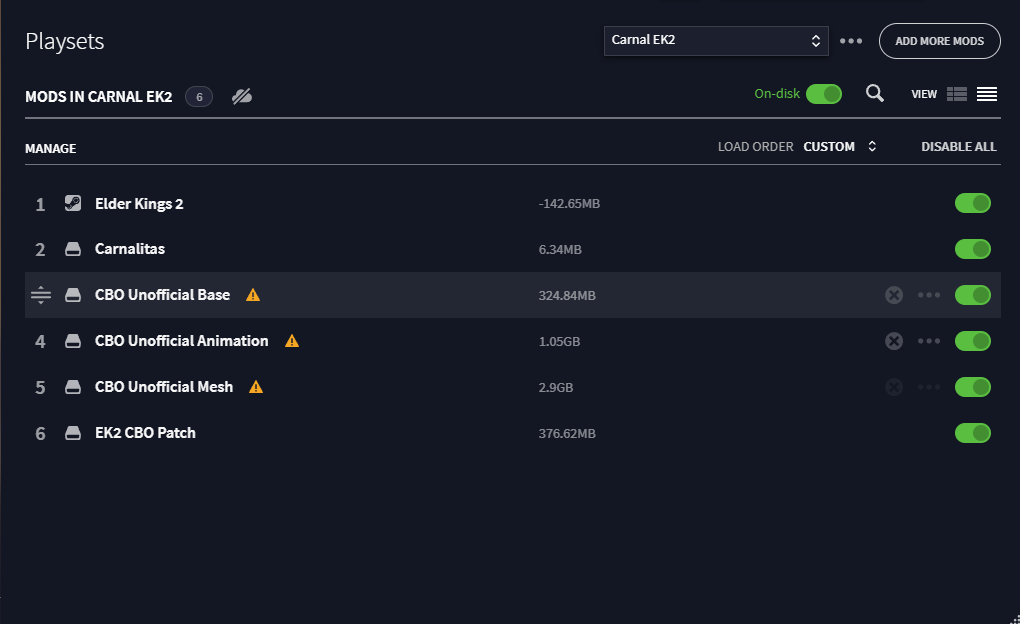The image size is (1020, 624).
Task: Disable the EK2 CBO Patch toggle
Action: click(x=973, y=433)
